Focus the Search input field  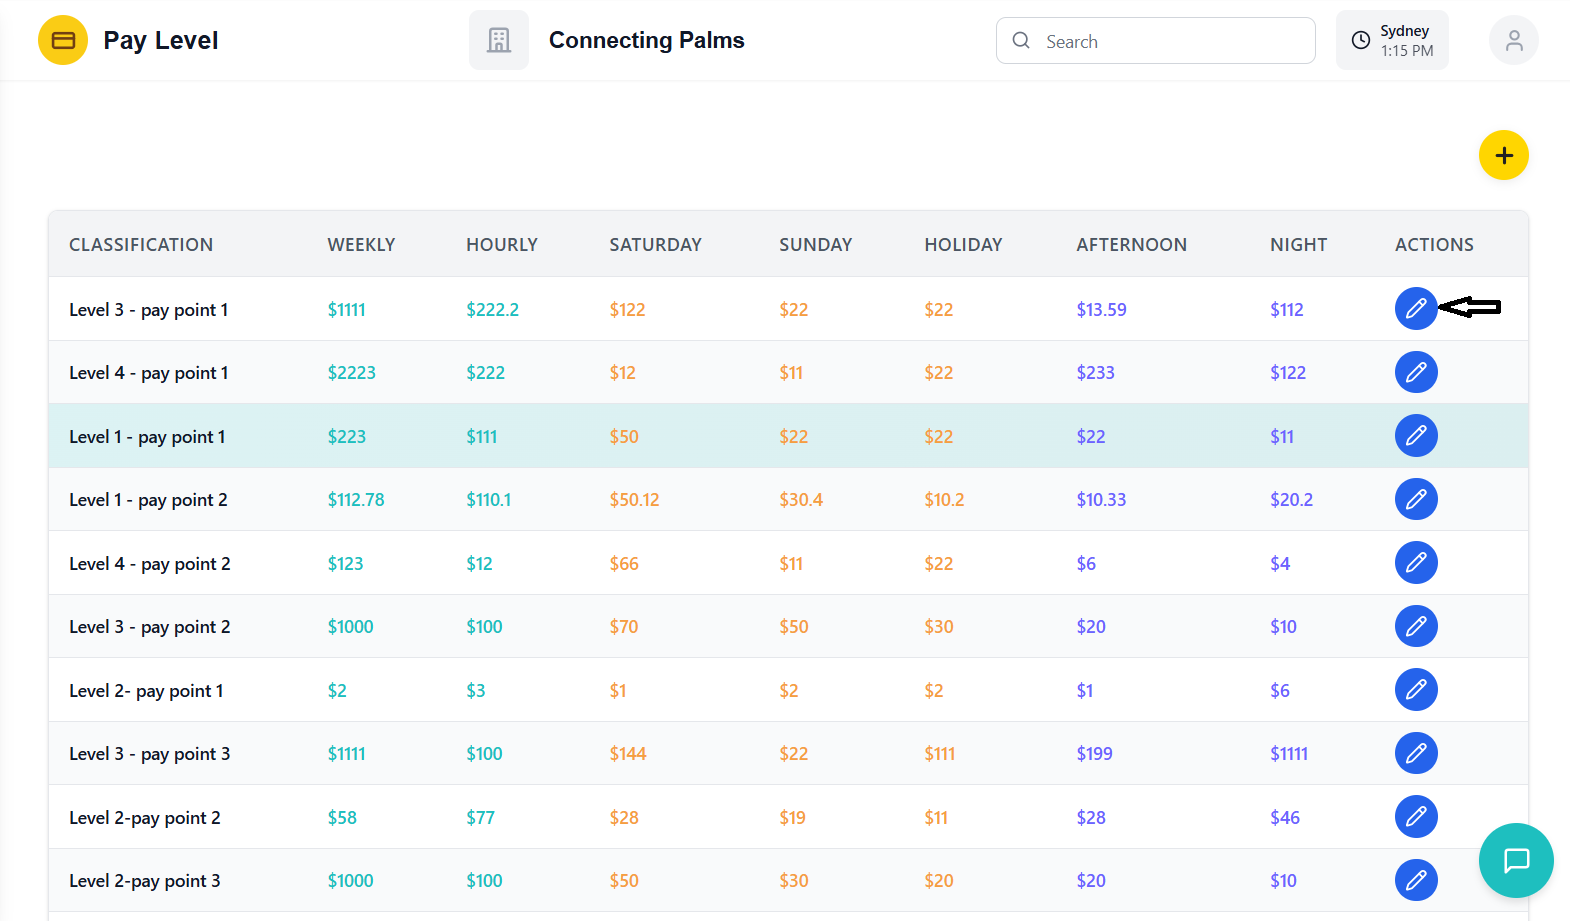coord(1170,41)
